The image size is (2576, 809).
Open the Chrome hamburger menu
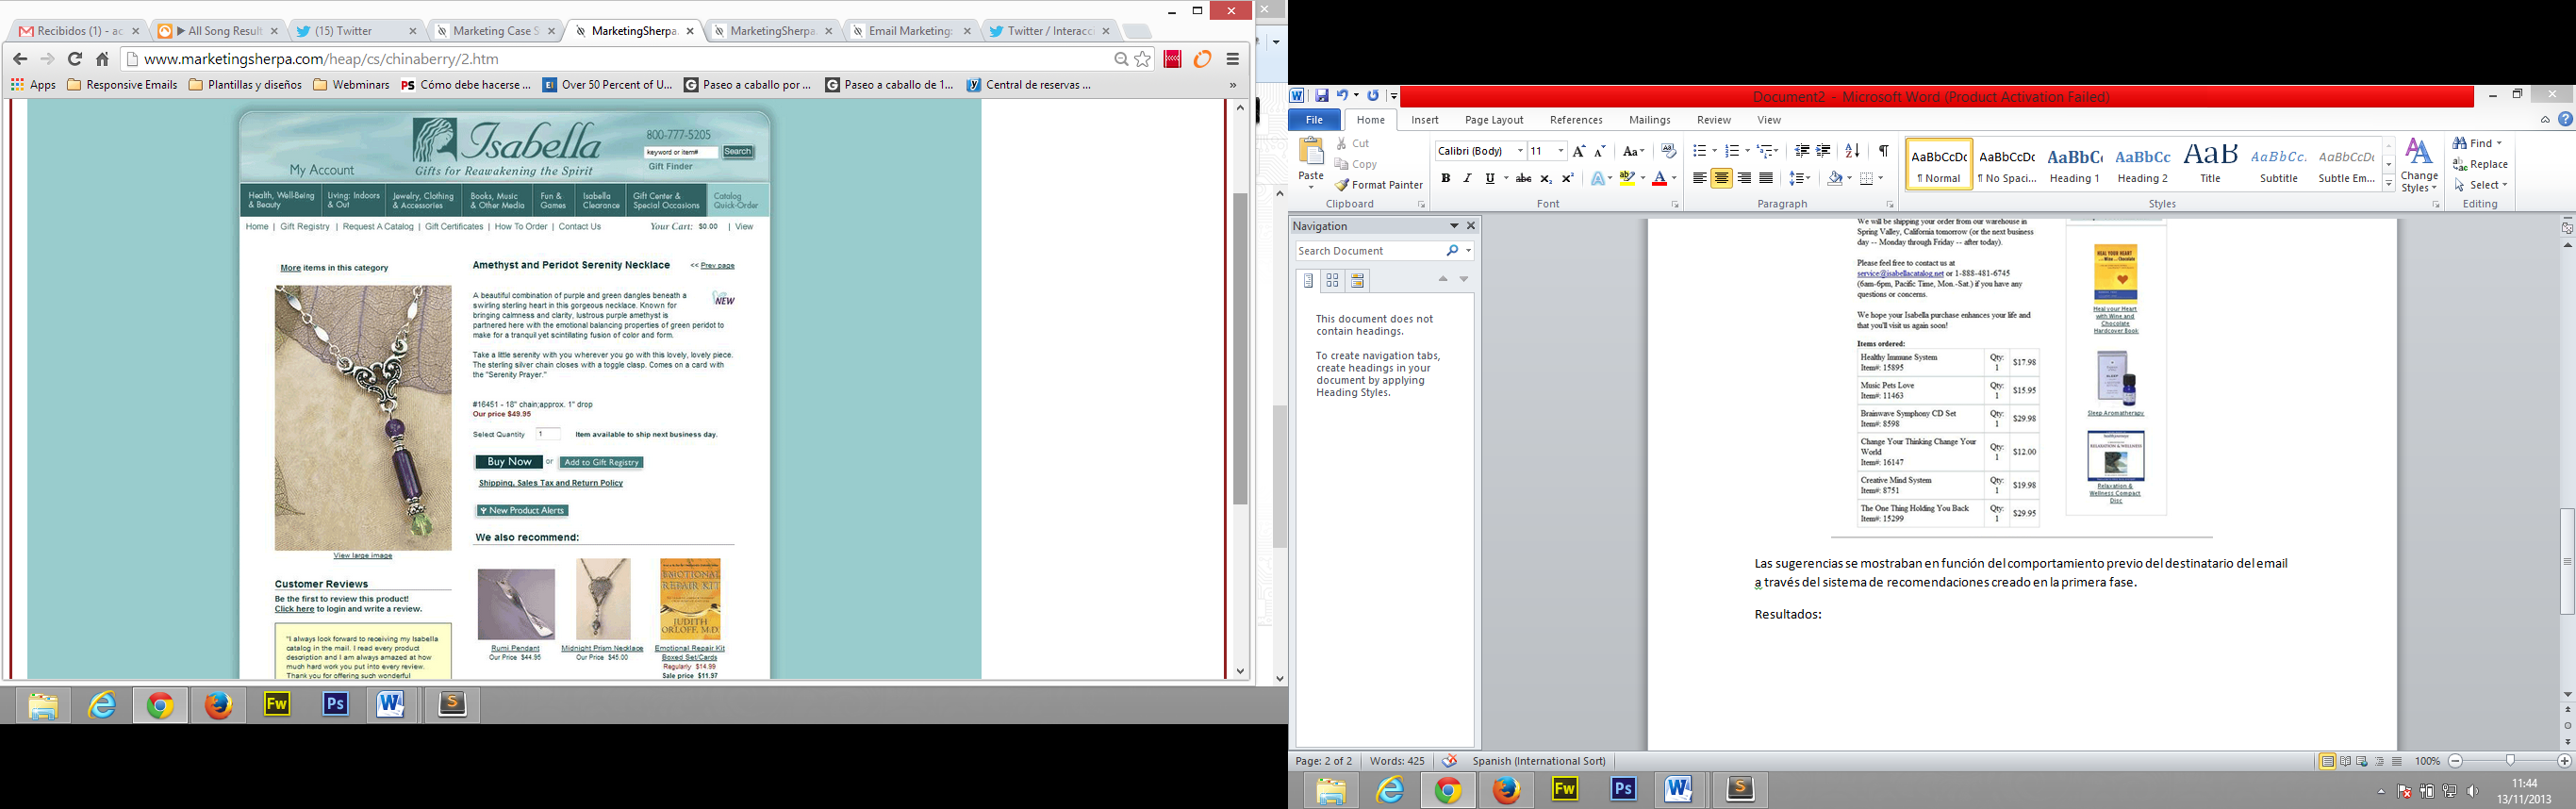1233,59
